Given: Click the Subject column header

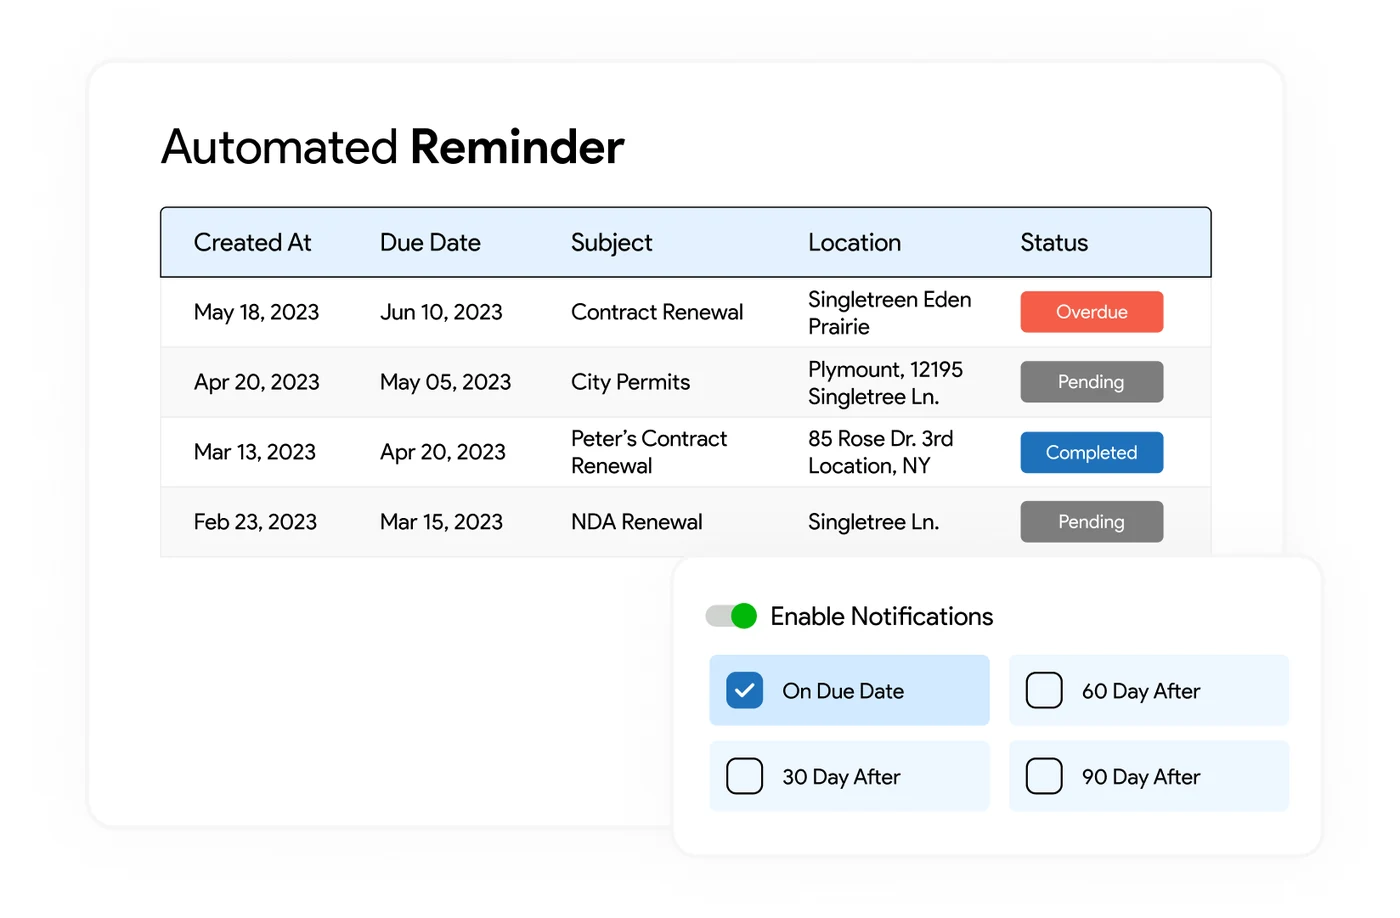Looking at the screenshot, I should click(x=611, y=243).
